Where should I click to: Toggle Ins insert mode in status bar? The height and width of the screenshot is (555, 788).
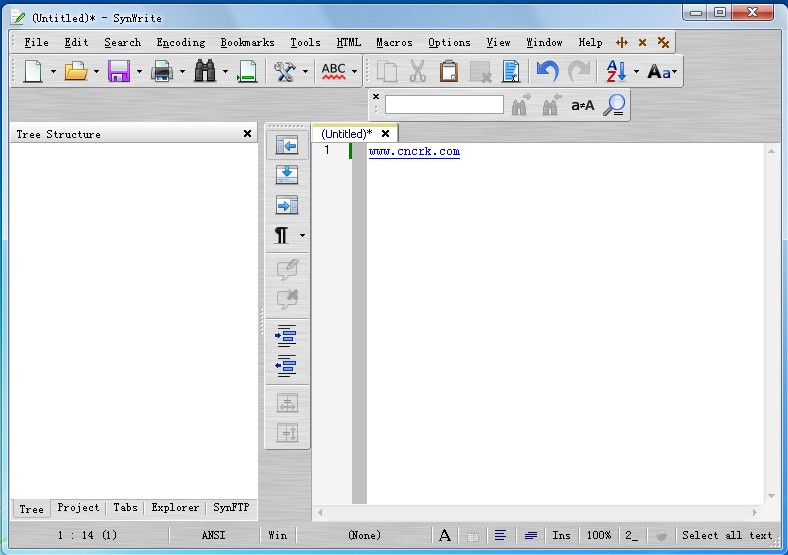tap(562, 536)
